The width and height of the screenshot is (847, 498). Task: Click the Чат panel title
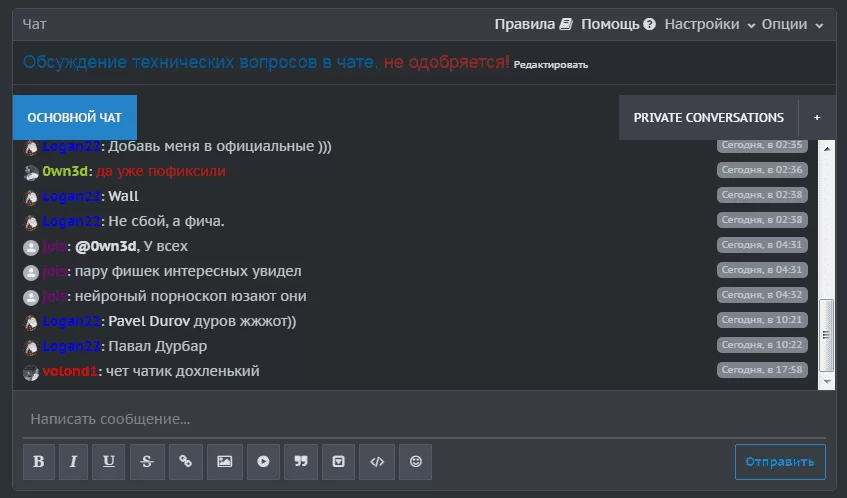click(35, 24)
